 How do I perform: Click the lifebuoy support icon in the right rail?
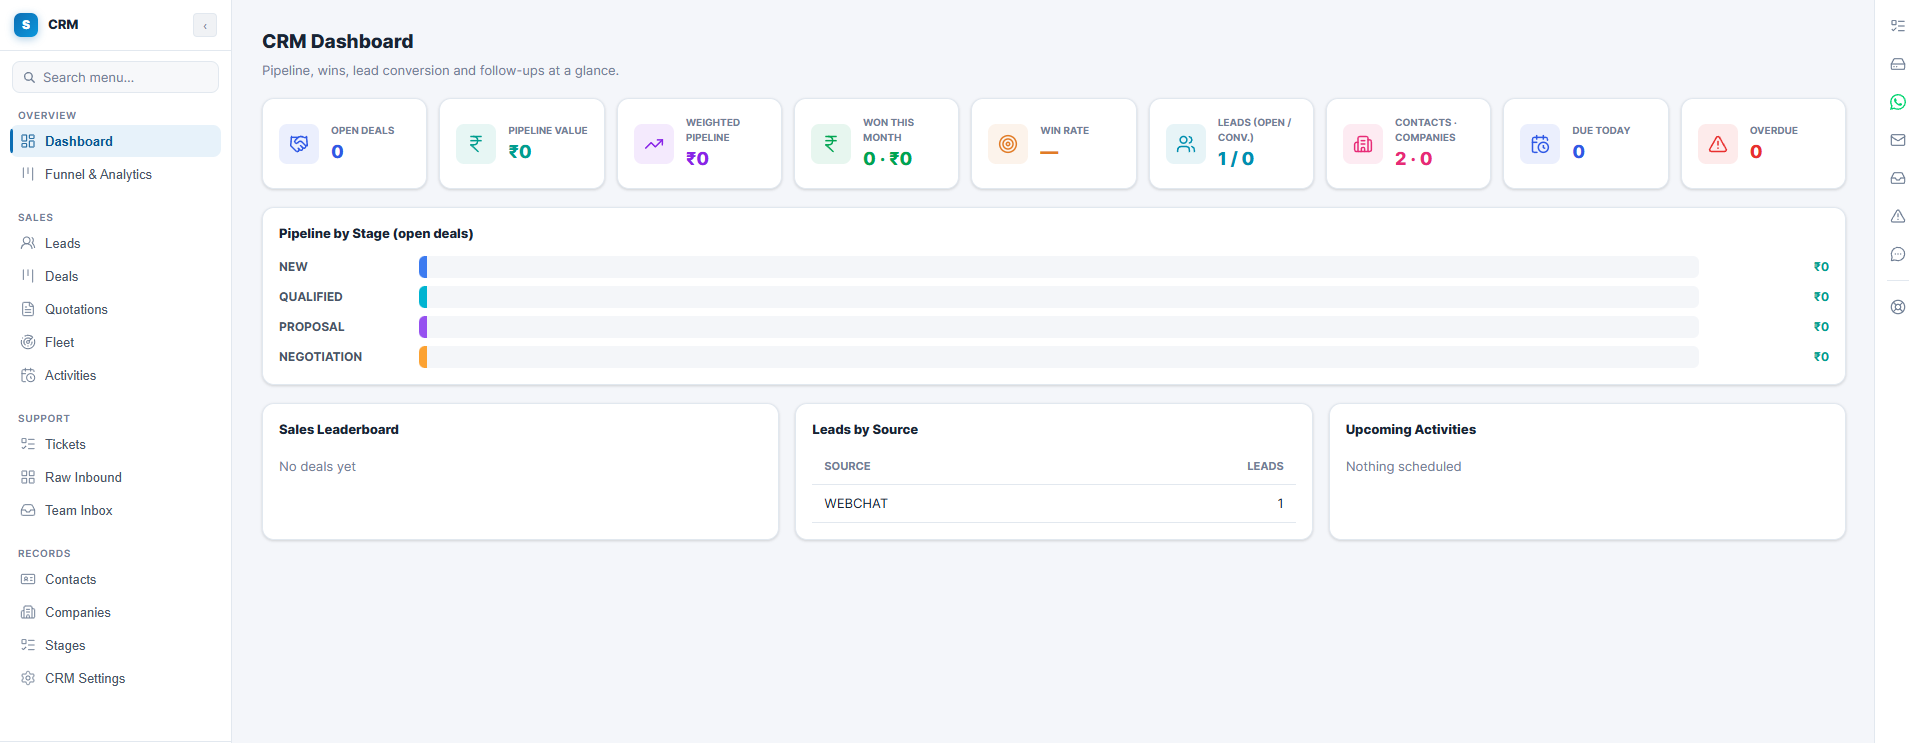point(1897,307)
